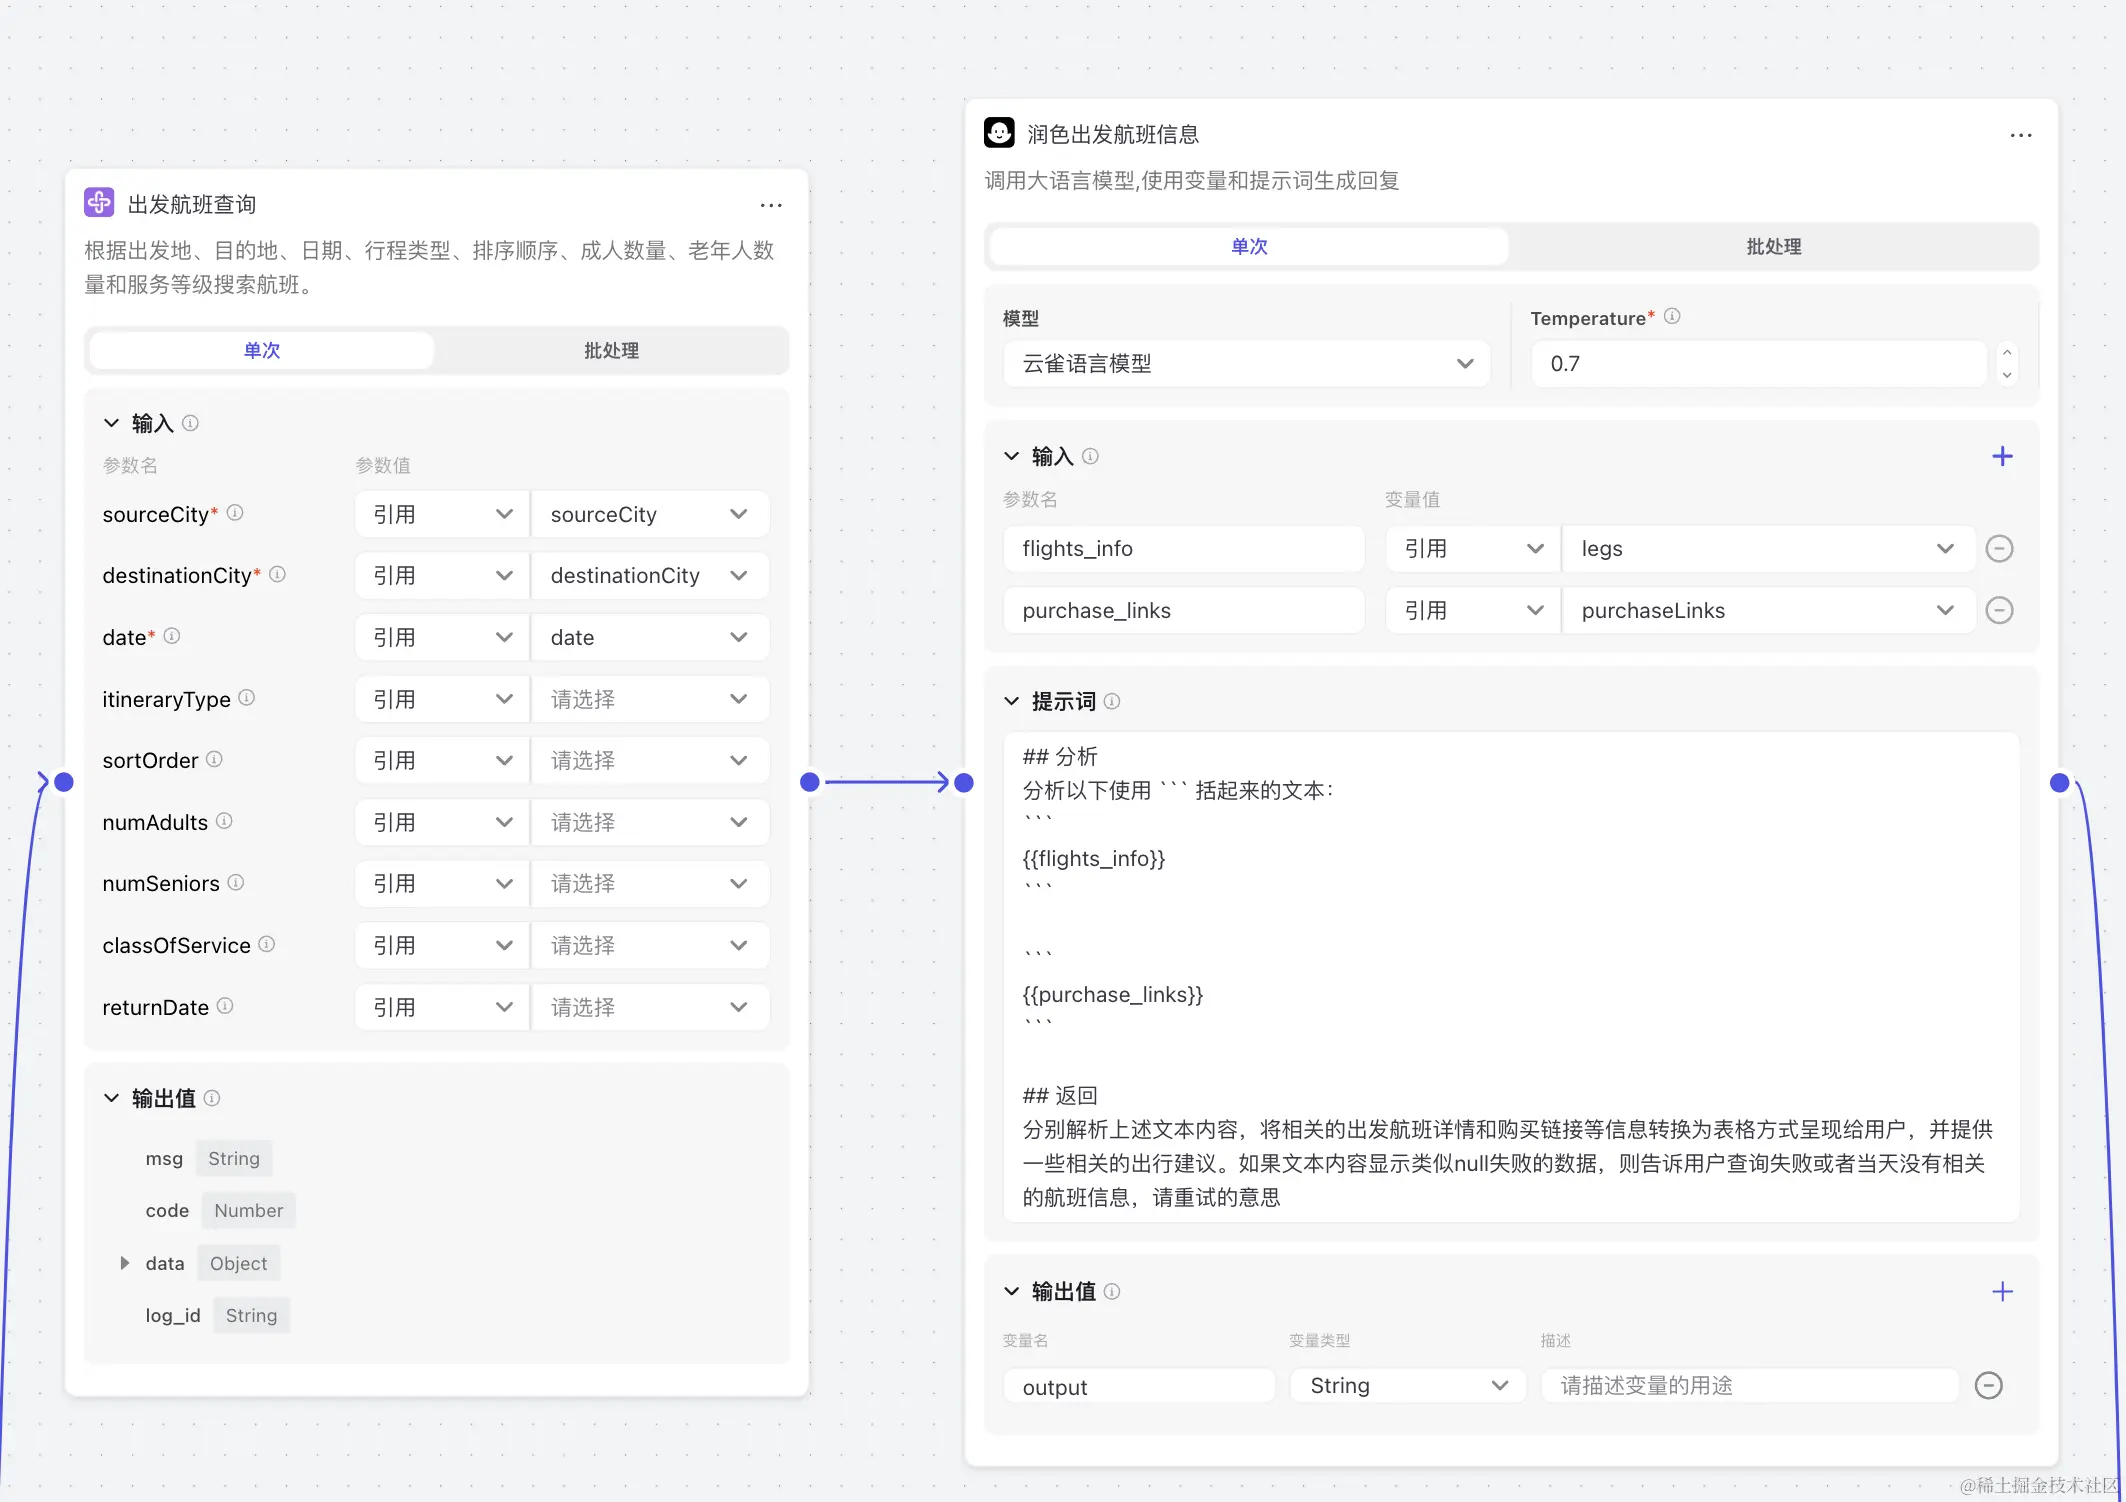Select 单次 tab in the LLM node
This screenshot has height=1502, width=2126.
(x=1248, y=247)
